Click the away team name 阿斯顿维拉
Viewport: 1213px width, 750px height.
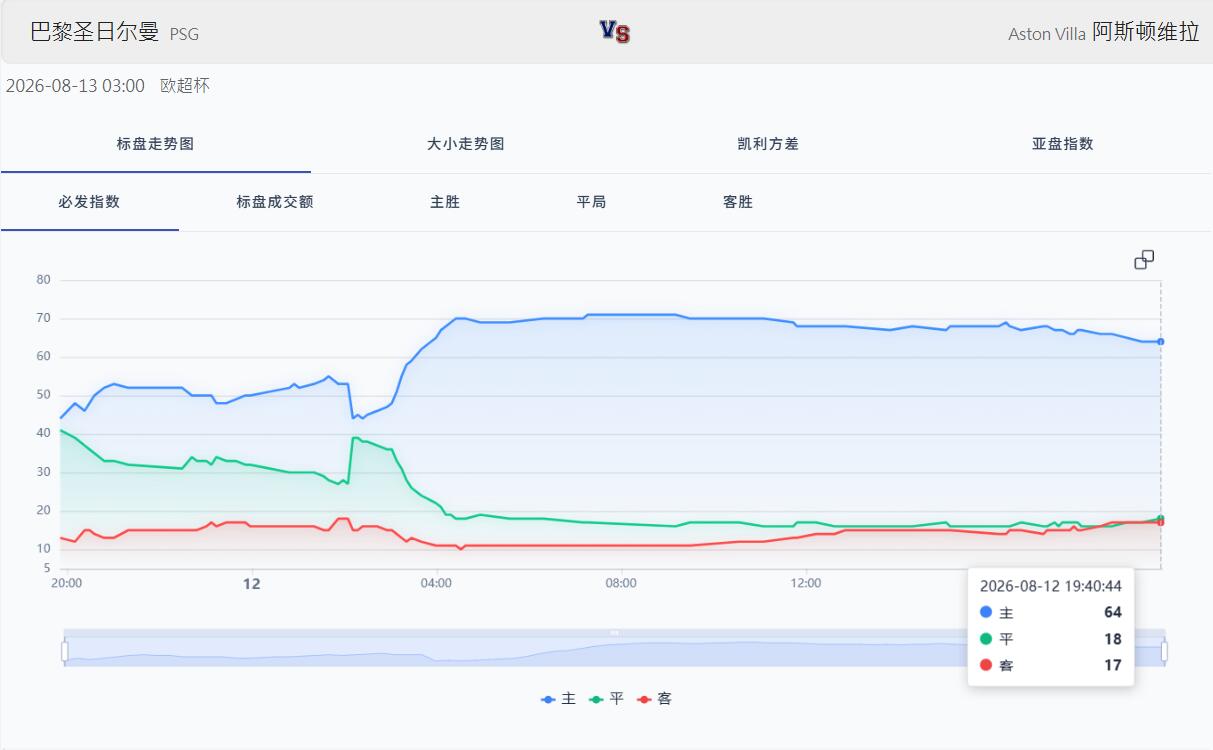coord(1146,32)
